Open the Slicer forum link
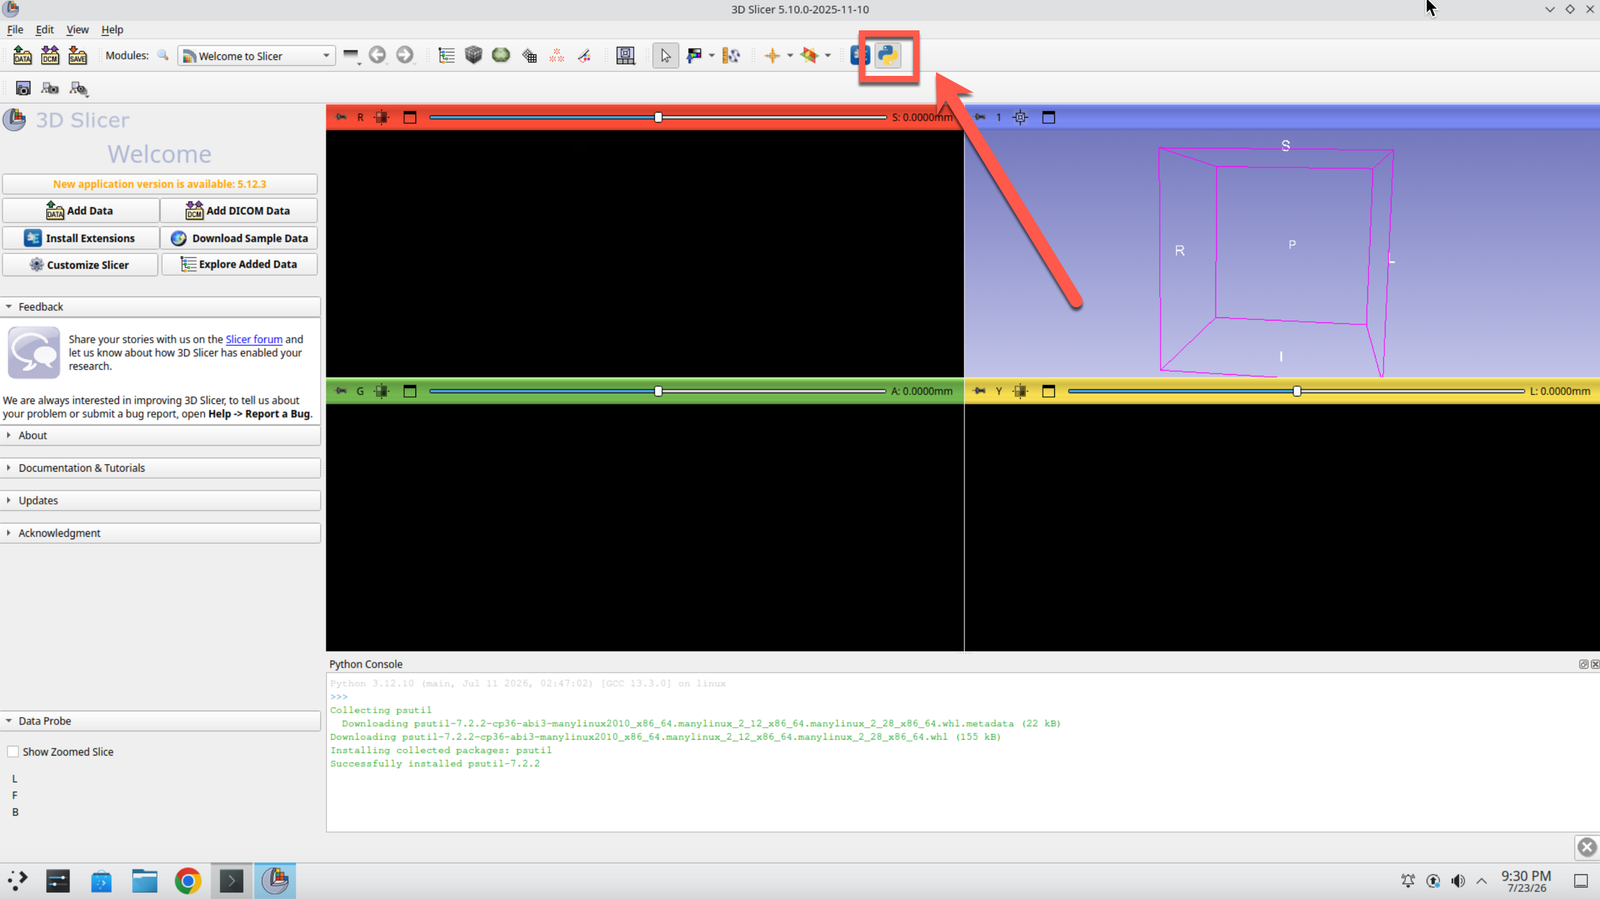 tap(254, 340)
